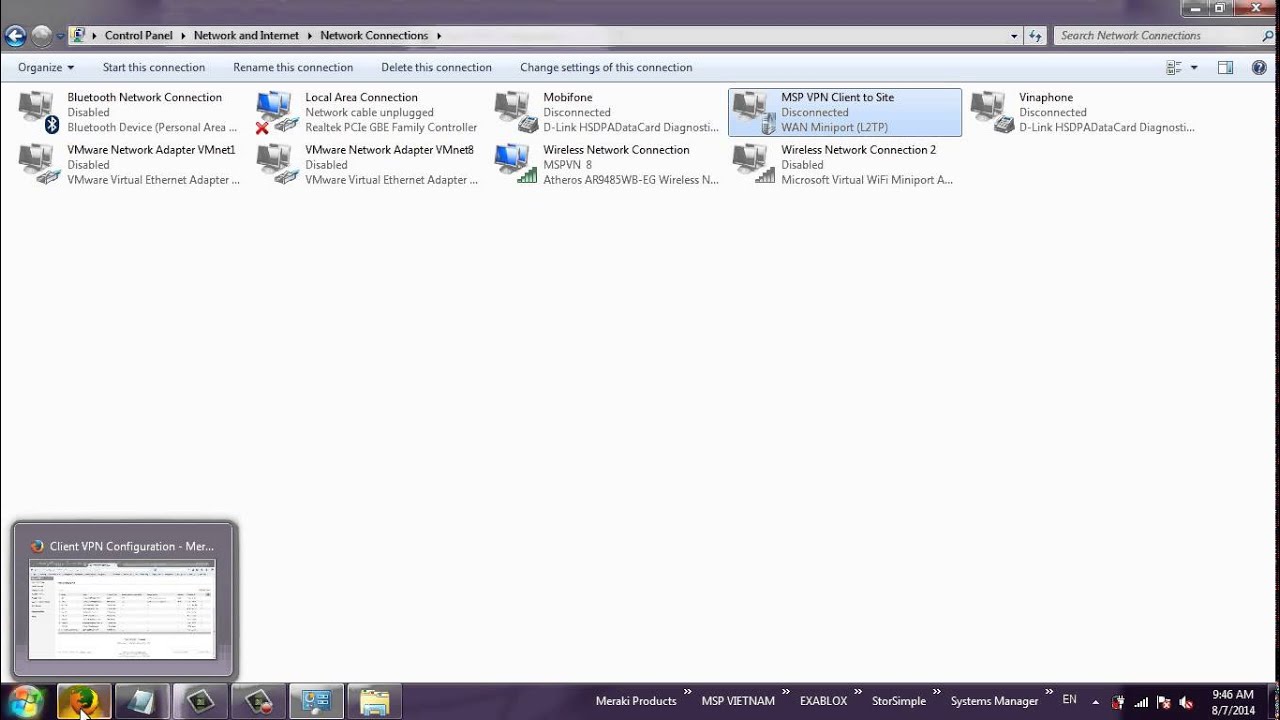This screenshot has height=720, width=1280.
Task: Open the Help question mark icon
Action: click(x=1259, y=68)
